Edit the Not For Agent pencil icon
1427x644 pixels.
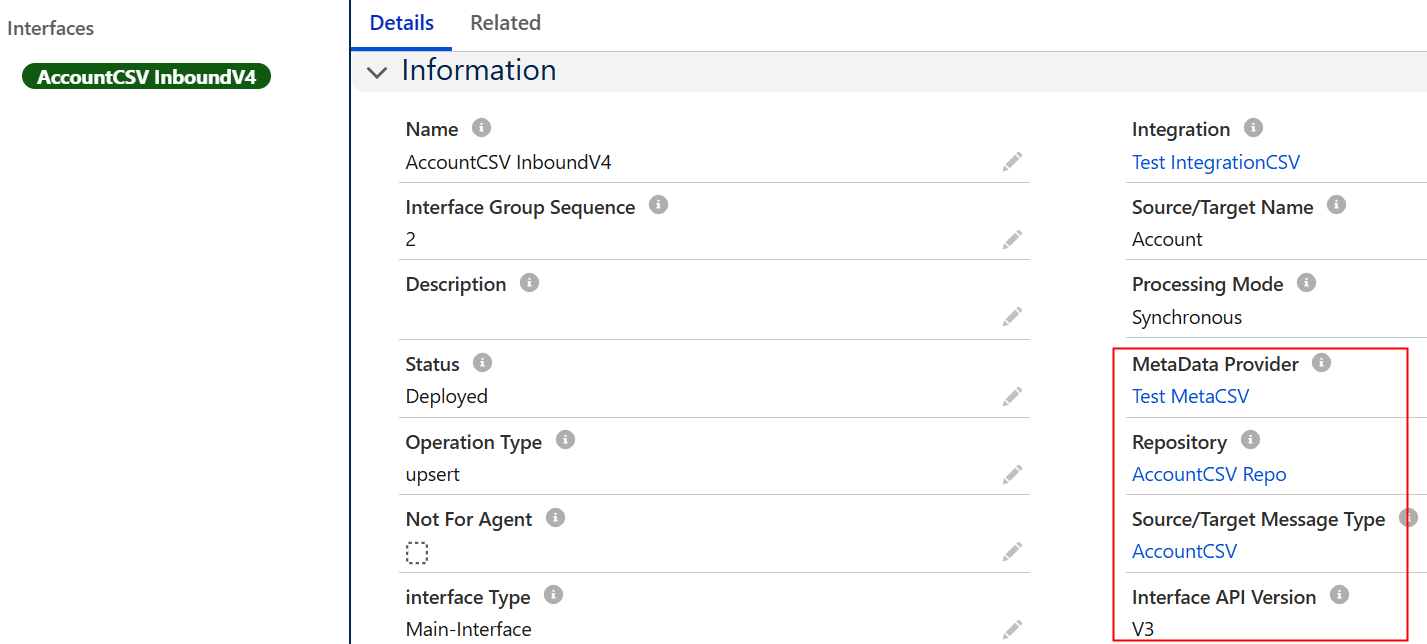tap(1013, 551)
